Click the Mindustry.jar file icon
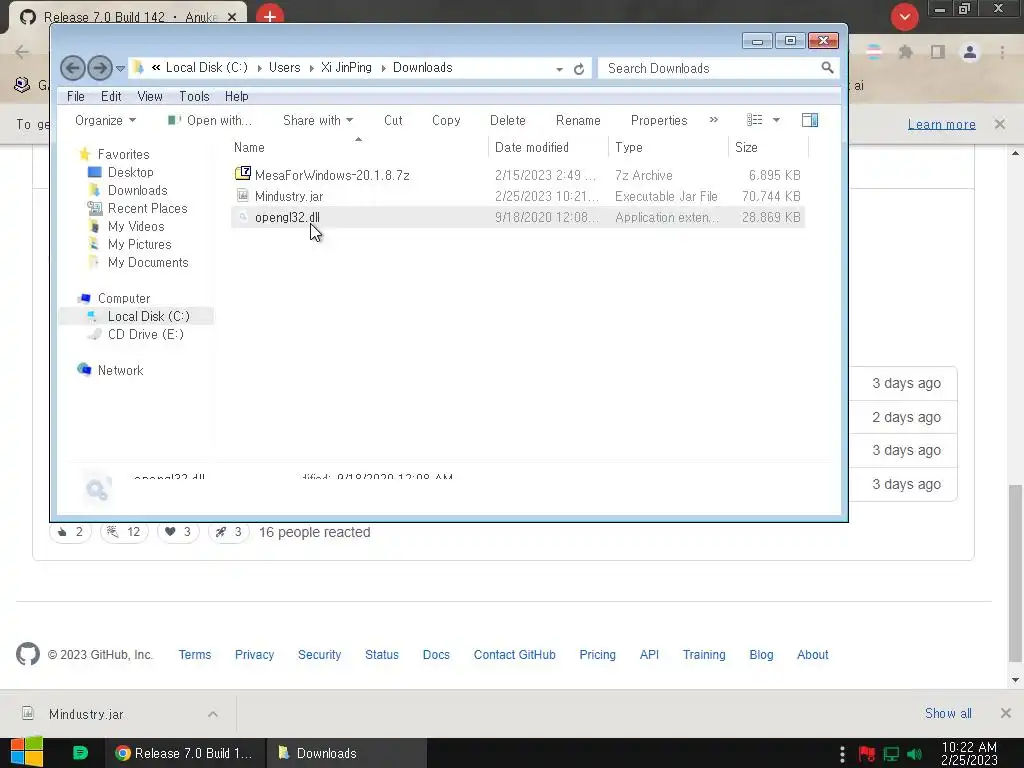This screenshot has height=768, width=1024. pyautogui.click(x=243, y=195)
